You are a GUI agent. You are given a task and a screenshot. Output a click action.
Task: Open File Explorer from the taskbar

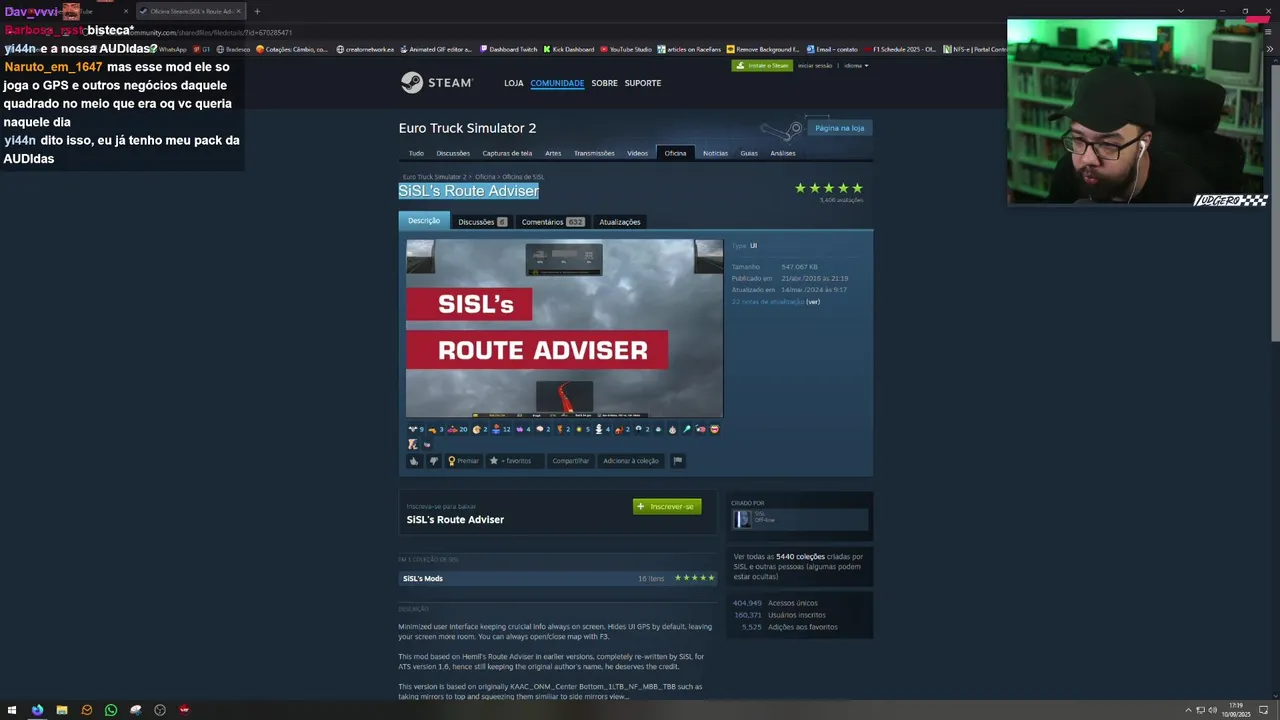click(x=62, y=710)
